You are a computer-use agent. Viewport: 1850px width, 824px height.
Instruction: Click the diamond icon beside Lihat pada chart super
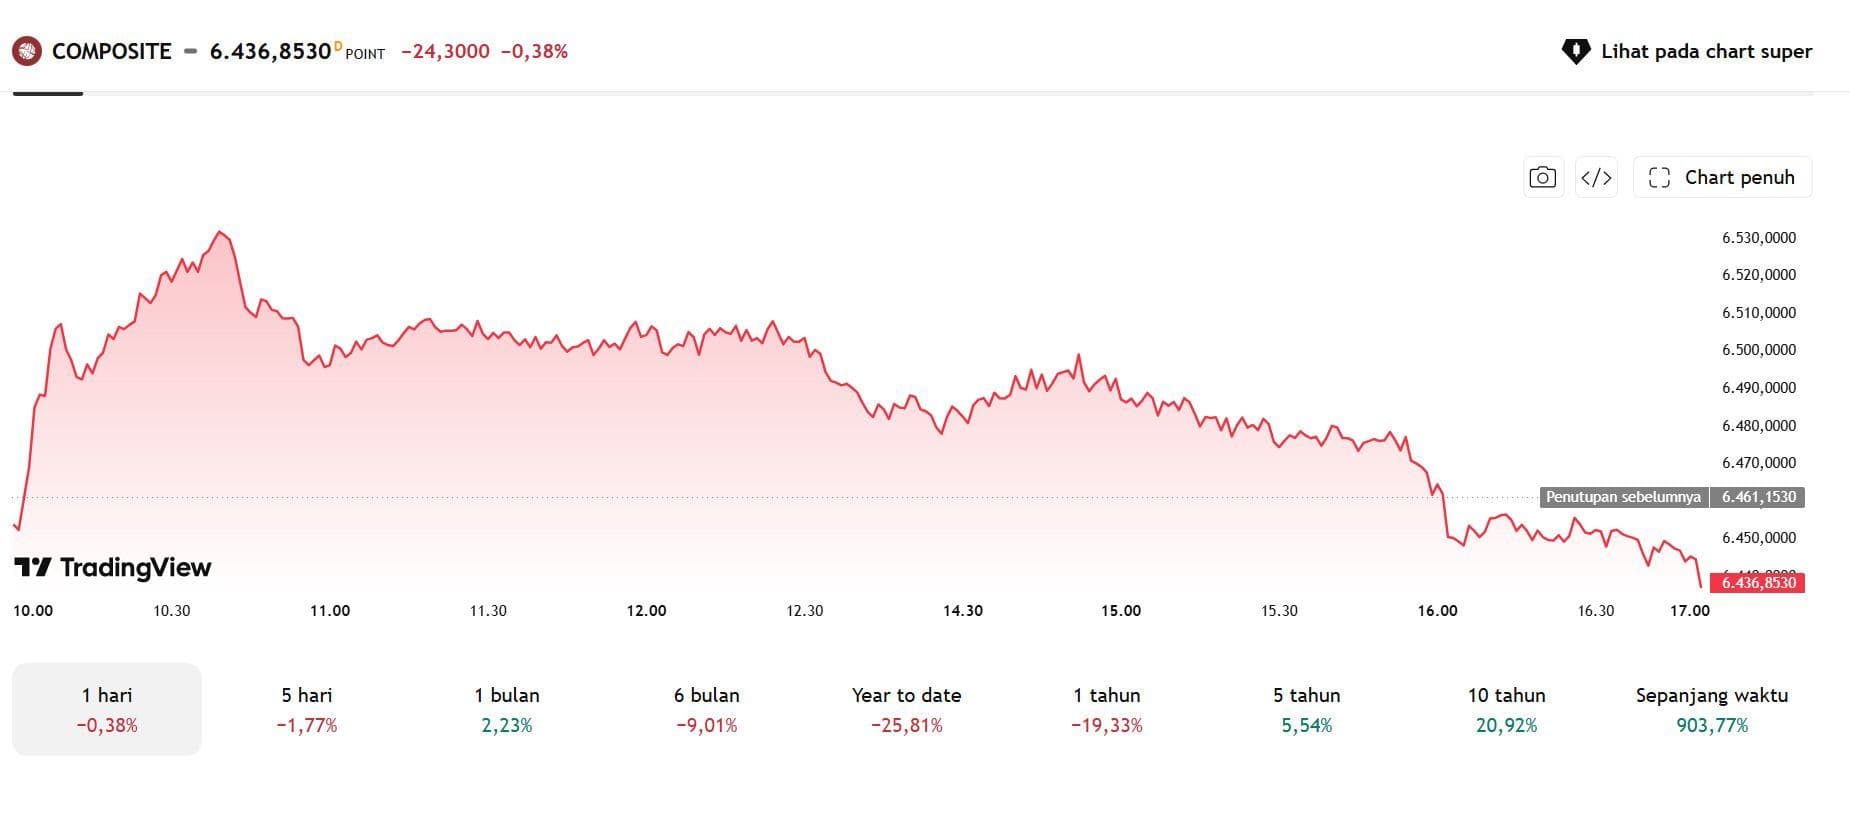tap(1576, 51)
